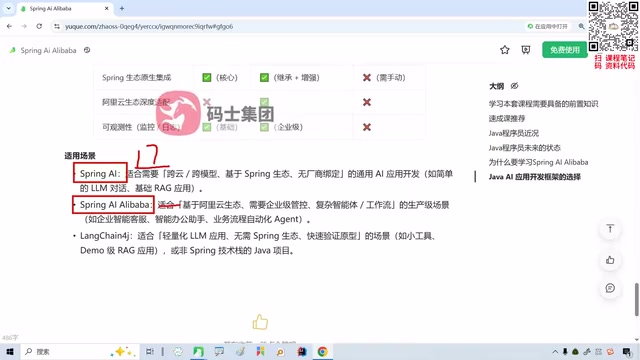The height and width of the screenshot is (360, 640).
Task: Click the yuque.com address bar URL
Action: coord(149,26)
